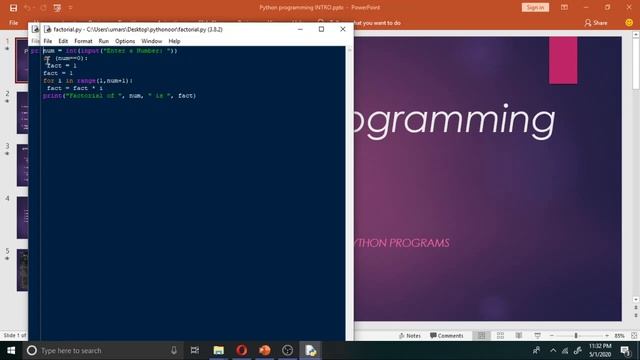Open the clock-like taskbar app icon
640x360 pixels.
point(287,351)
